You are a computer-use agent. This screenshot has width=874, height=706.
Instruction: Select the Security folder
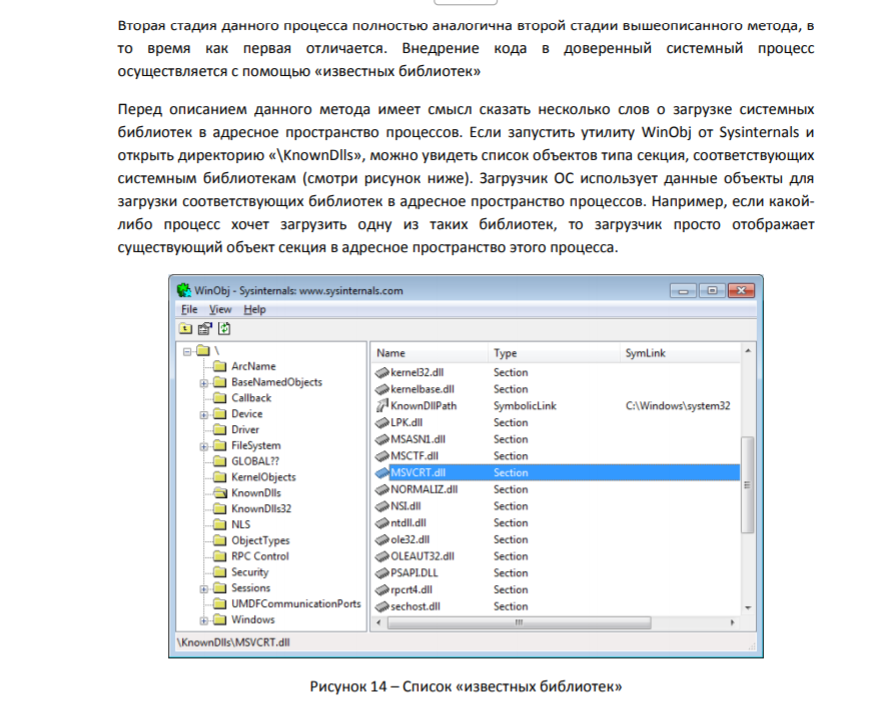point(250,572)
